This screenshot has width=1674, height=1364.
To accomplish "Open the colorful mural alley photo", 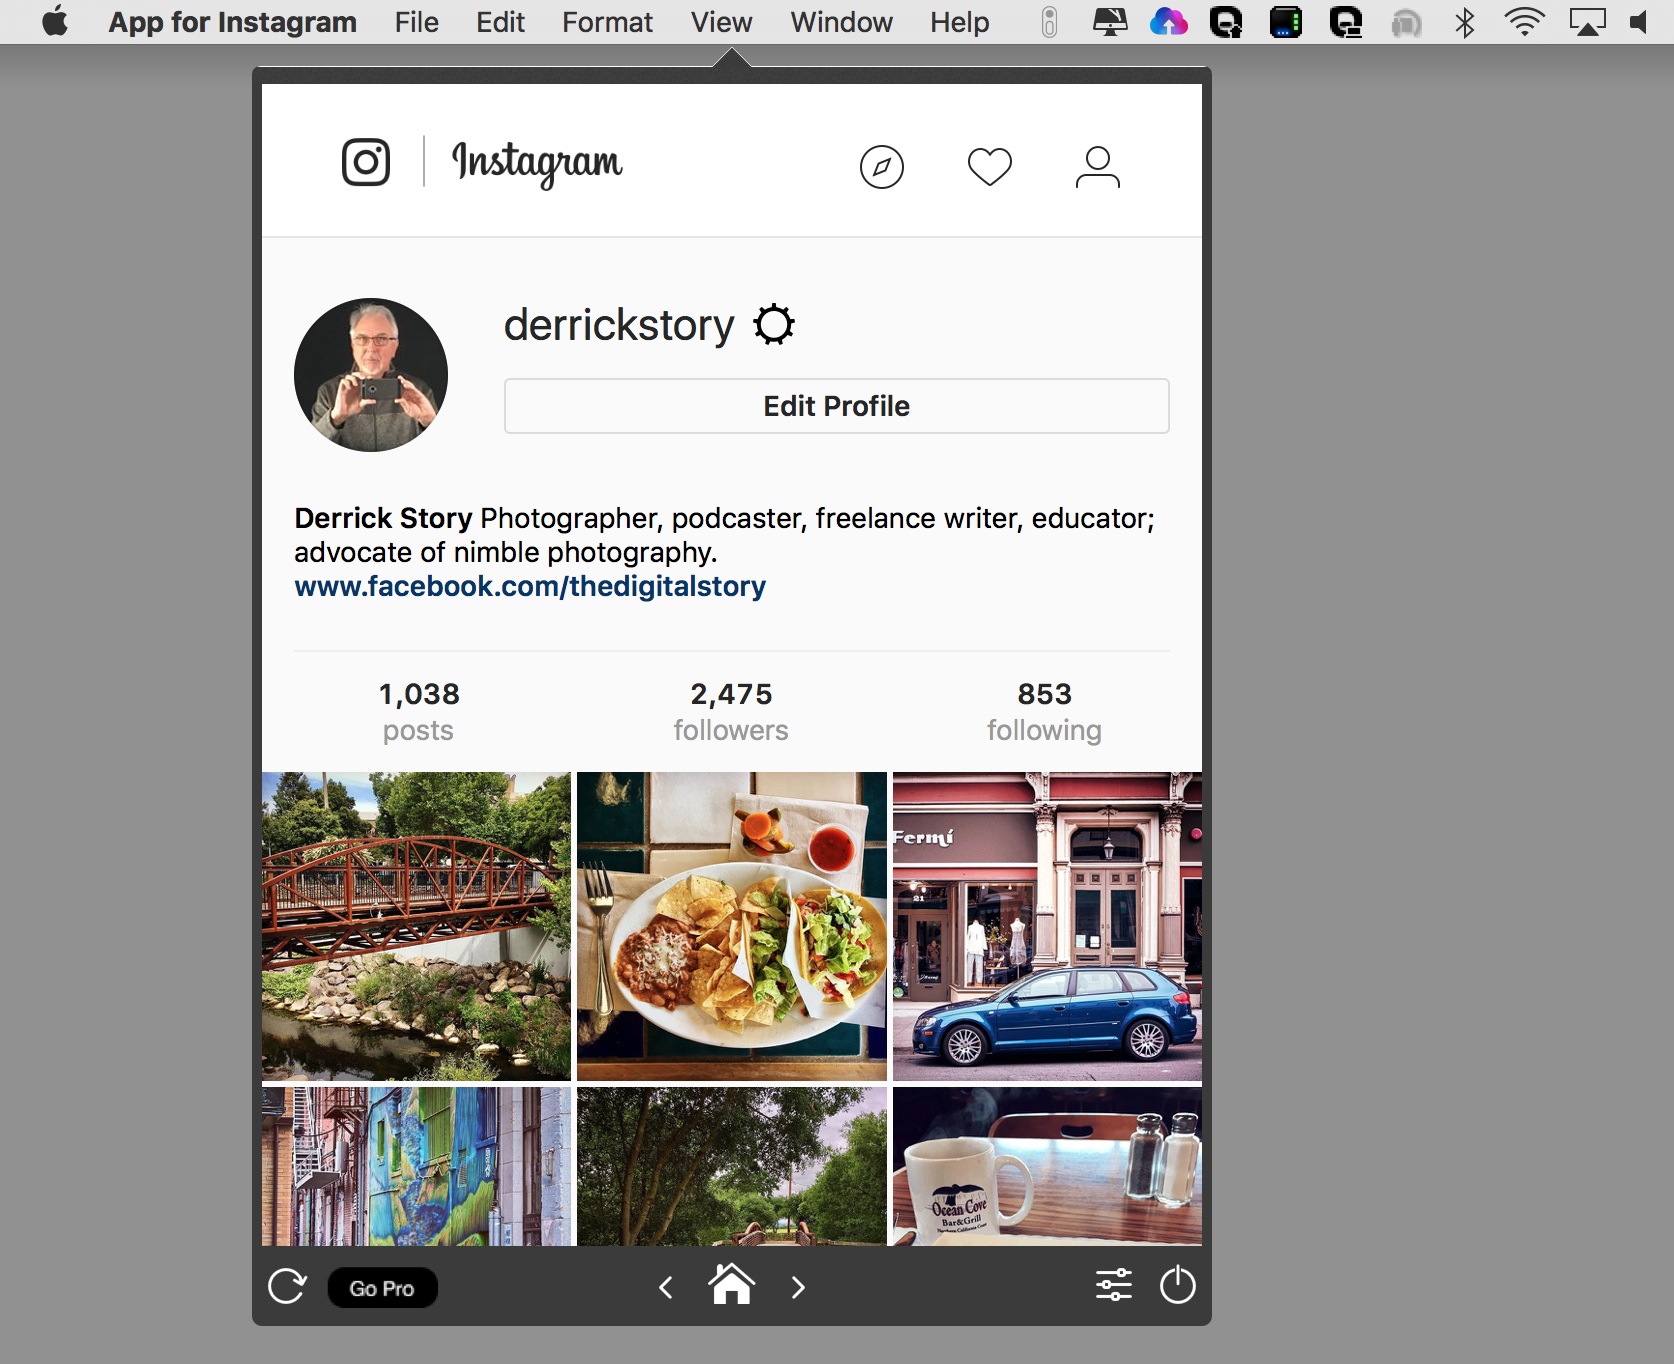I will (x=416, y=1166).
